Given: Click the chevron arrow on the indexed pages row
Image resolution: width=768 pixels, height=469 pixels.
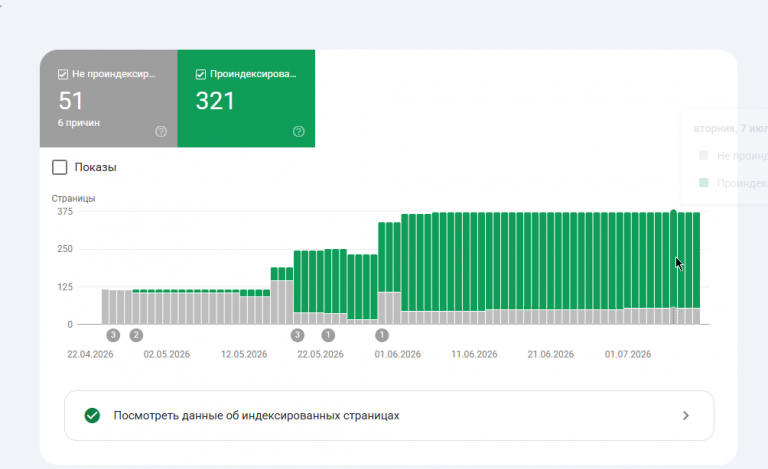Looking at the screenshot, I should point(686,416).
